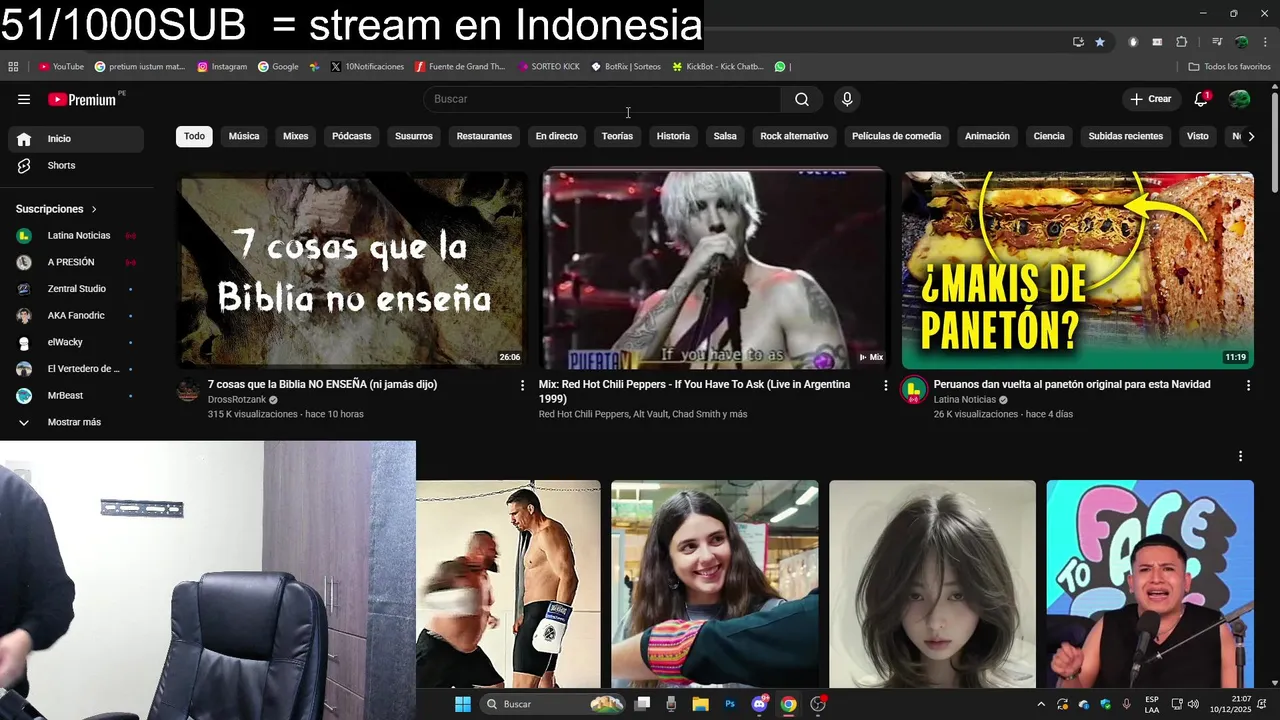1280x720 pixels.
Task: Open the YouTube account avatar menu
Action: tap(1239, 99)
